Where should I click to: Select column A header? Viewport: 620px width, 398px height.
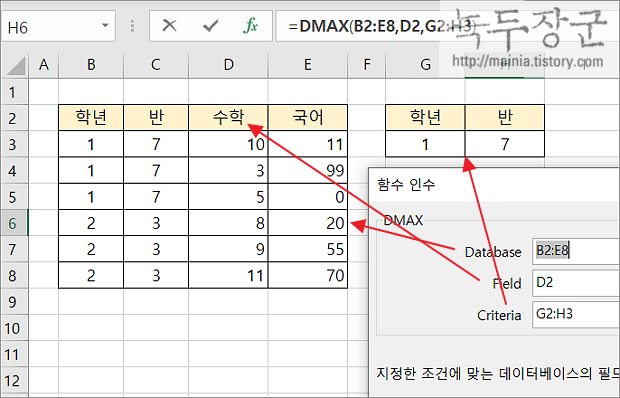pos(44,64)
